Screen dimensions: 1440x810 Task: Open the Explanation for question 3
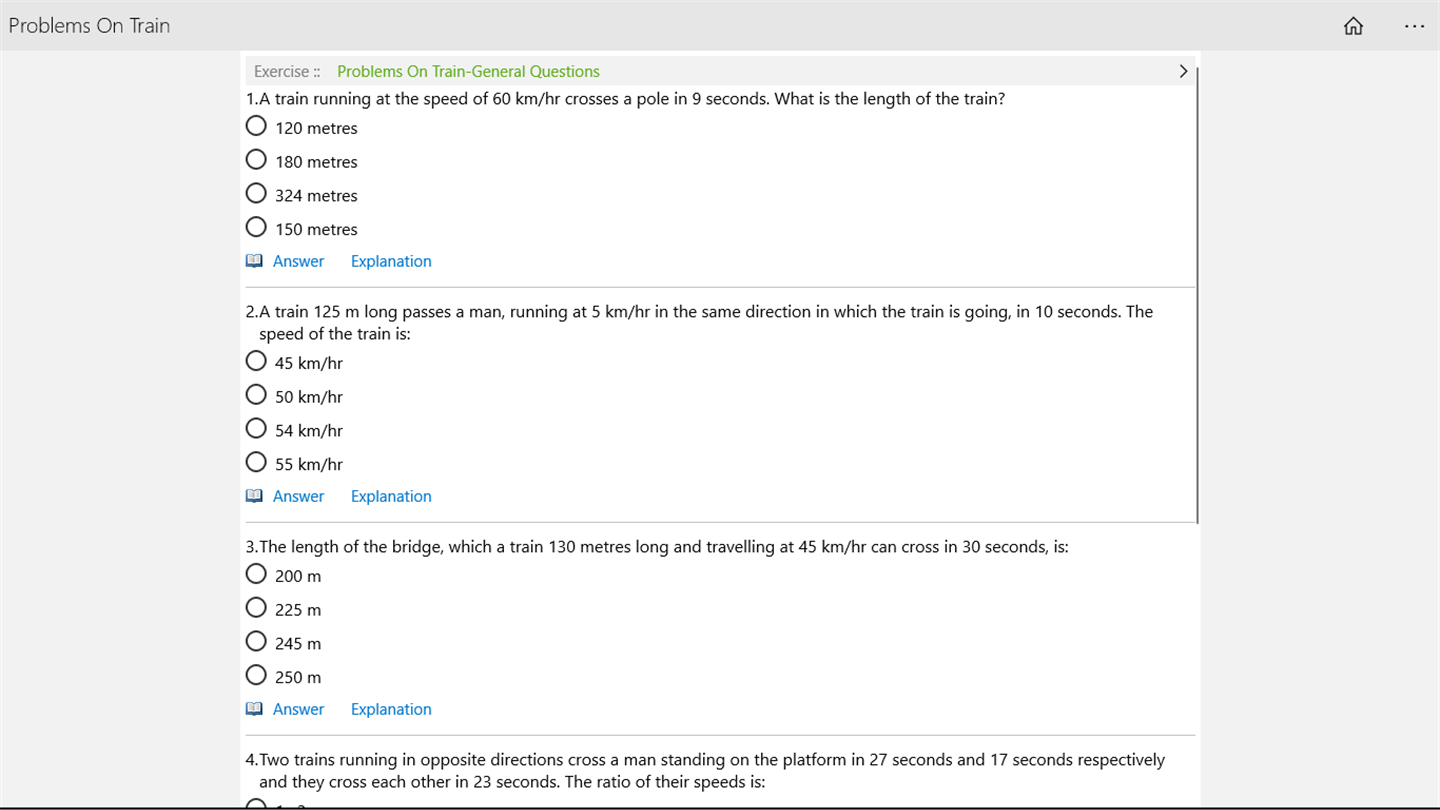(x=391, y=709)
